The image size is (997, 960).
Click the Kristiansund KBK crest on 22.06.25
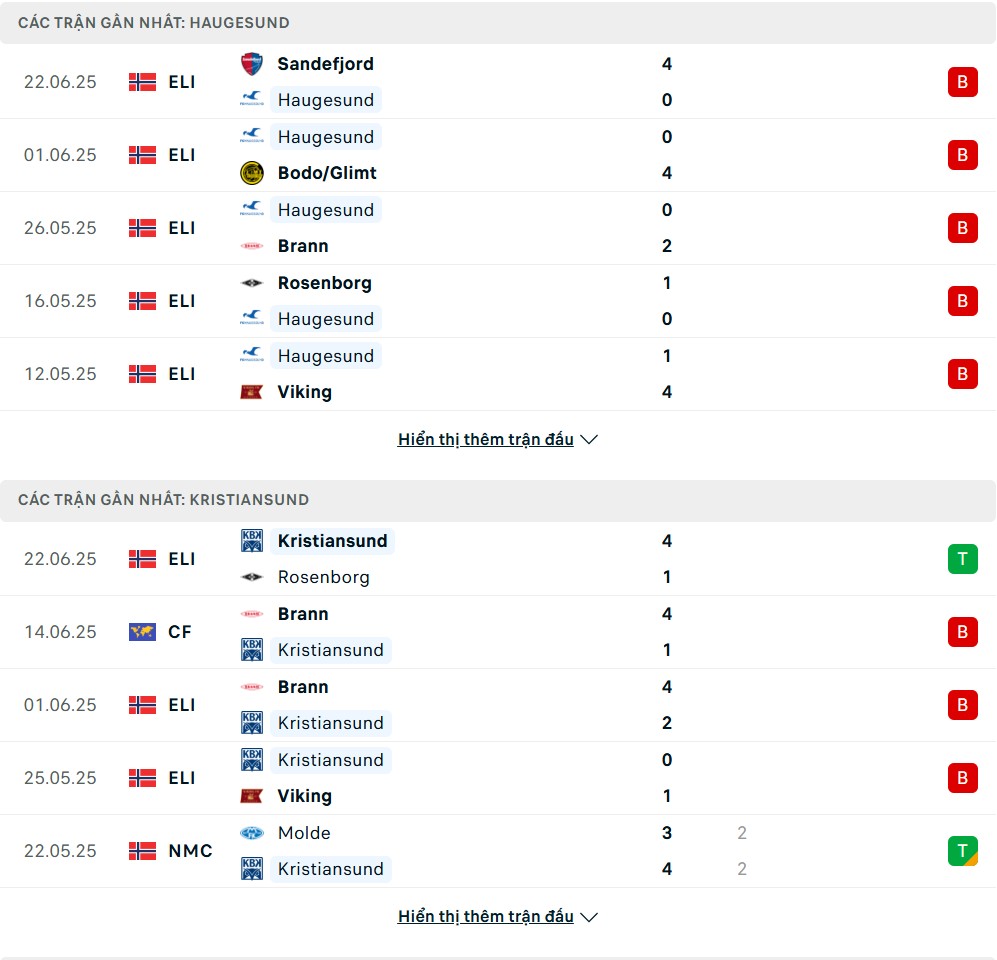(x=252, y=541)
